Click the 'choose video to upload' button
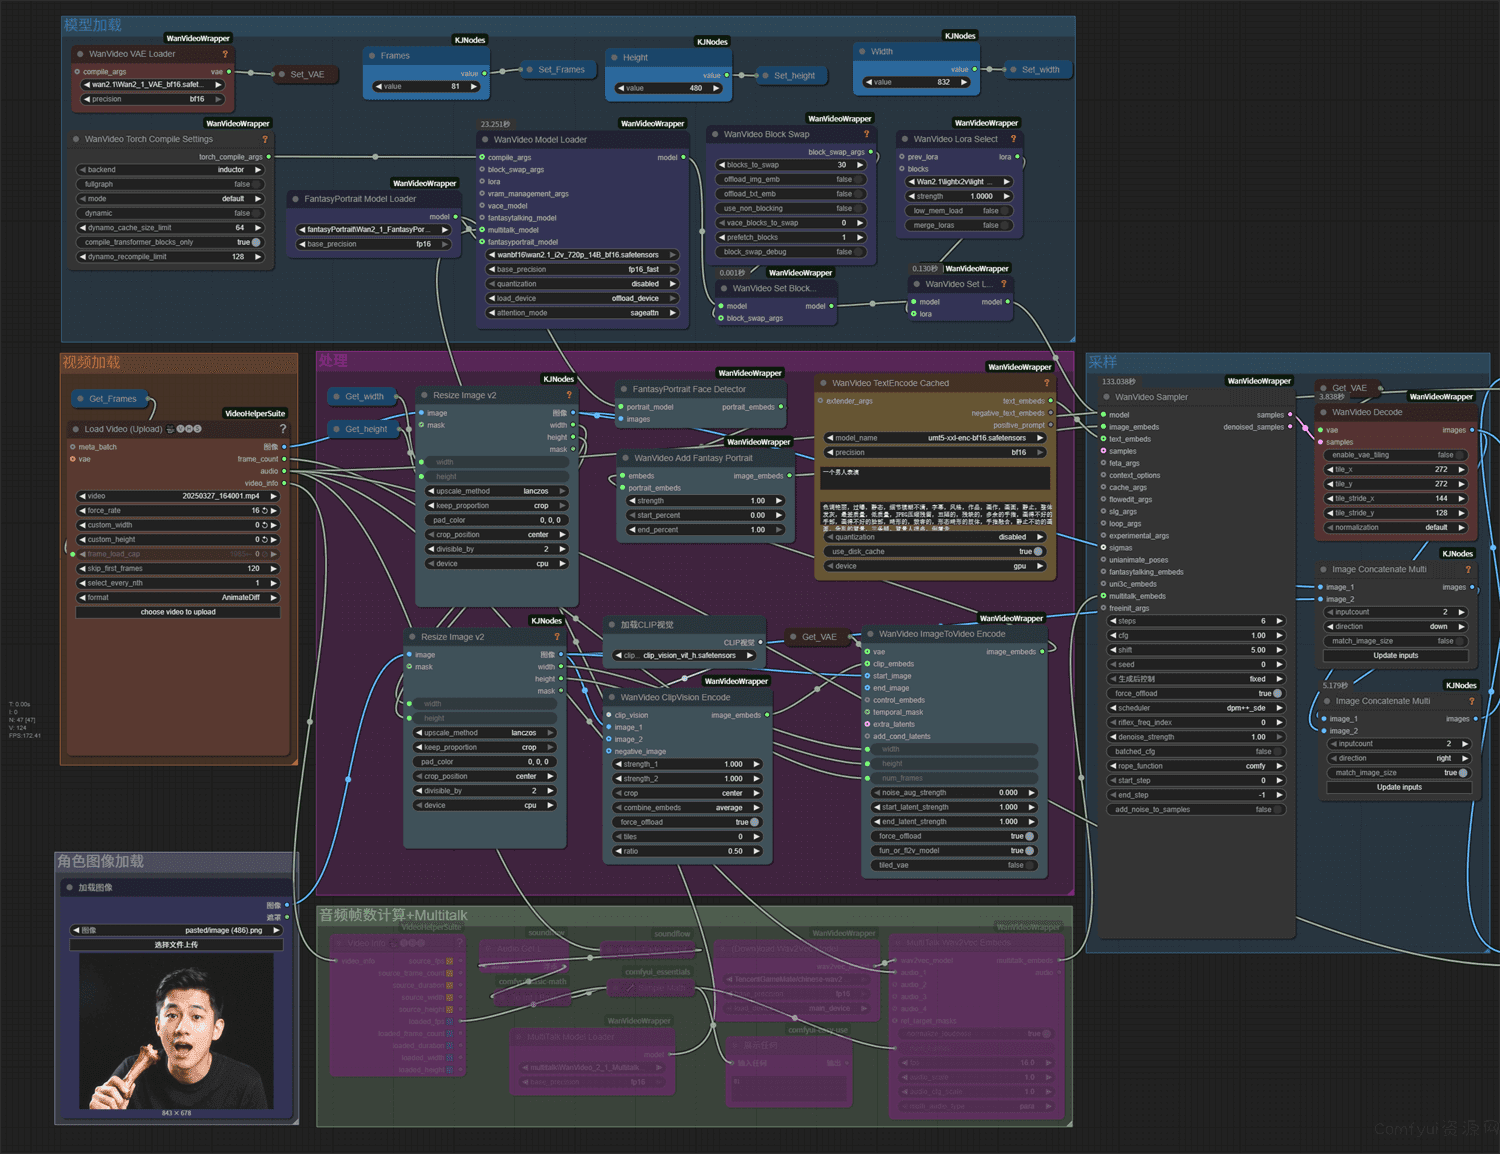 (x=178, y=612)
